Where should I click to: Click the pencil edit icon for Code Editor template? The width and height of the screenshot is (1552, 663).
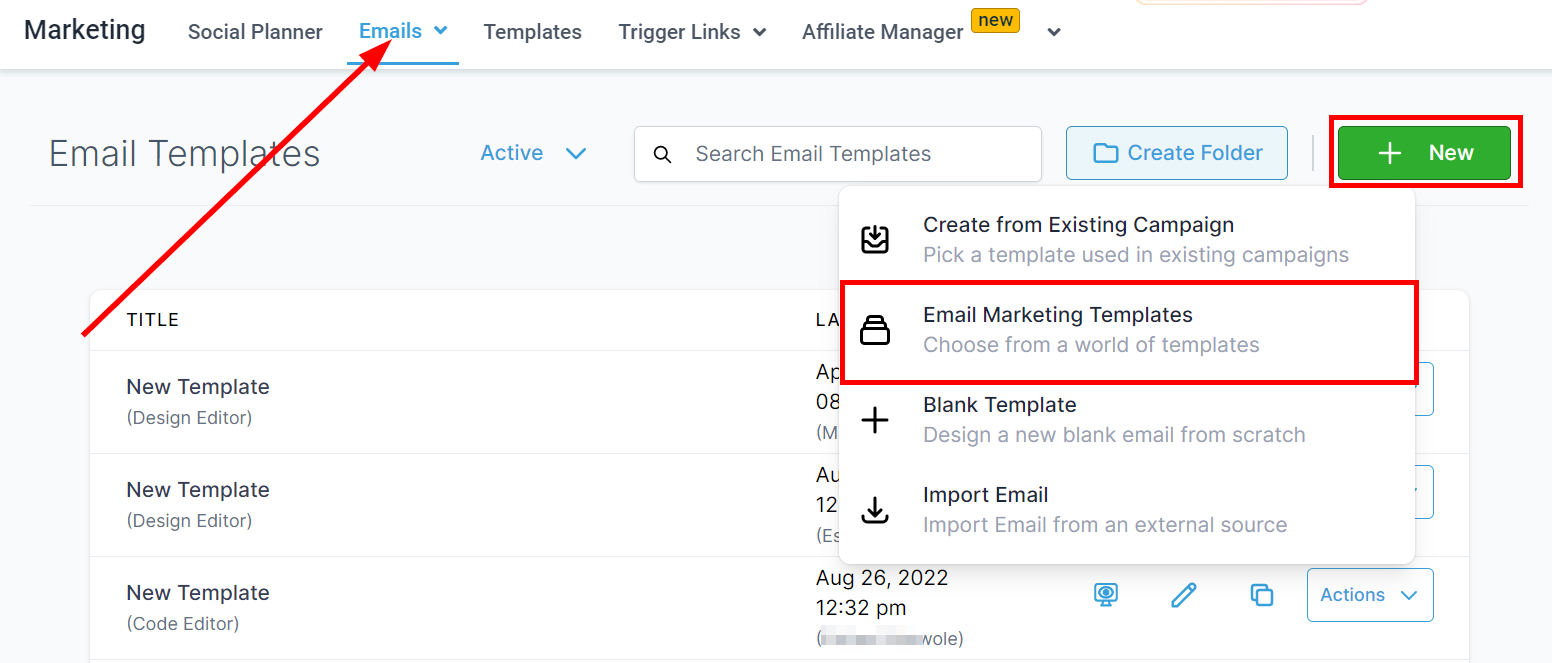pos(1184,595)
